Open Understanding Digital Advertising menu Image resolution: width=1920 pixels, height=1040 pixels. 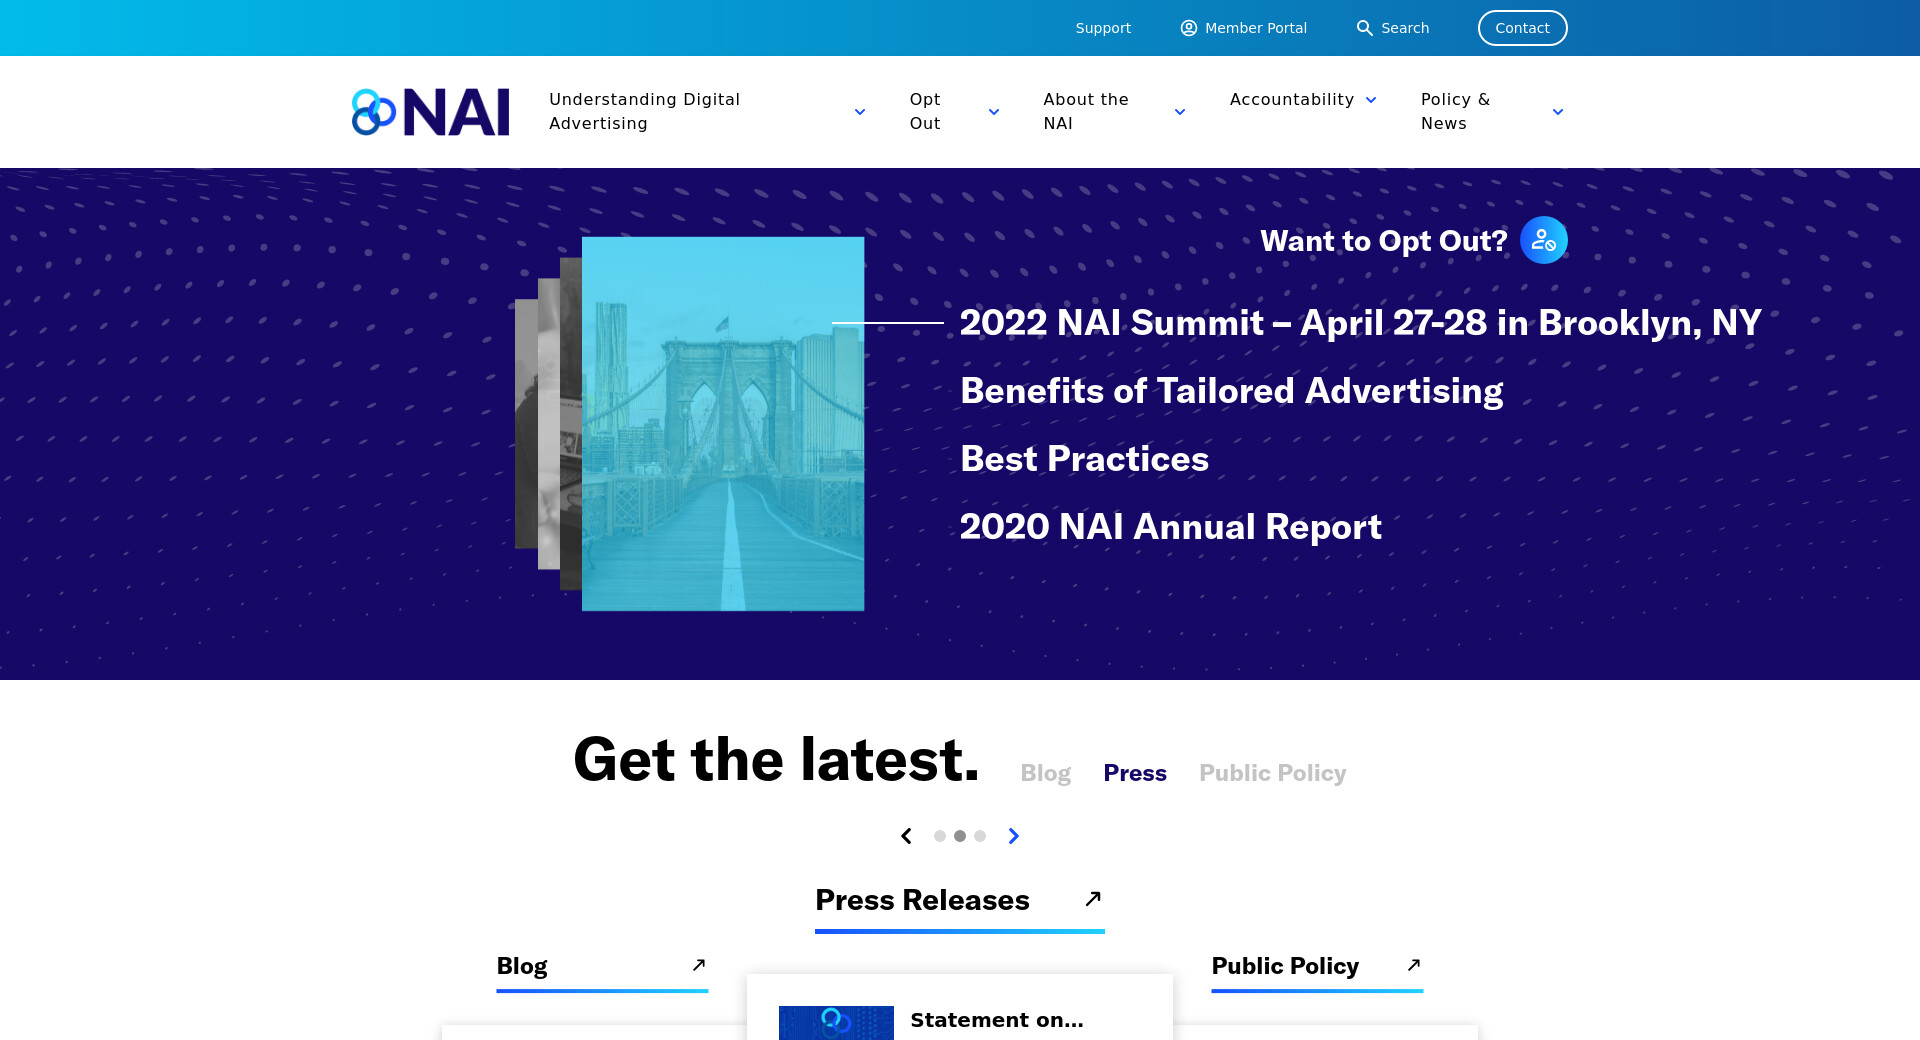[x=645, y=111]
